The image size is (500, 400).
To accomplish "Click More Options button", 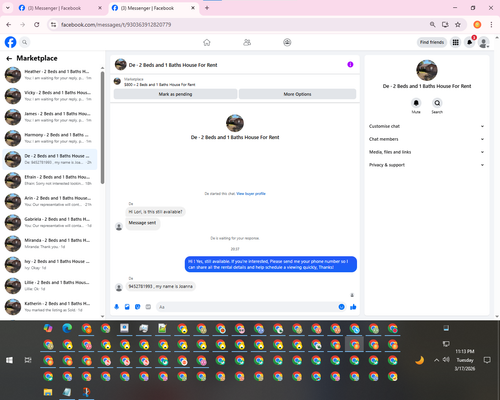I will (x=297, y=94).
